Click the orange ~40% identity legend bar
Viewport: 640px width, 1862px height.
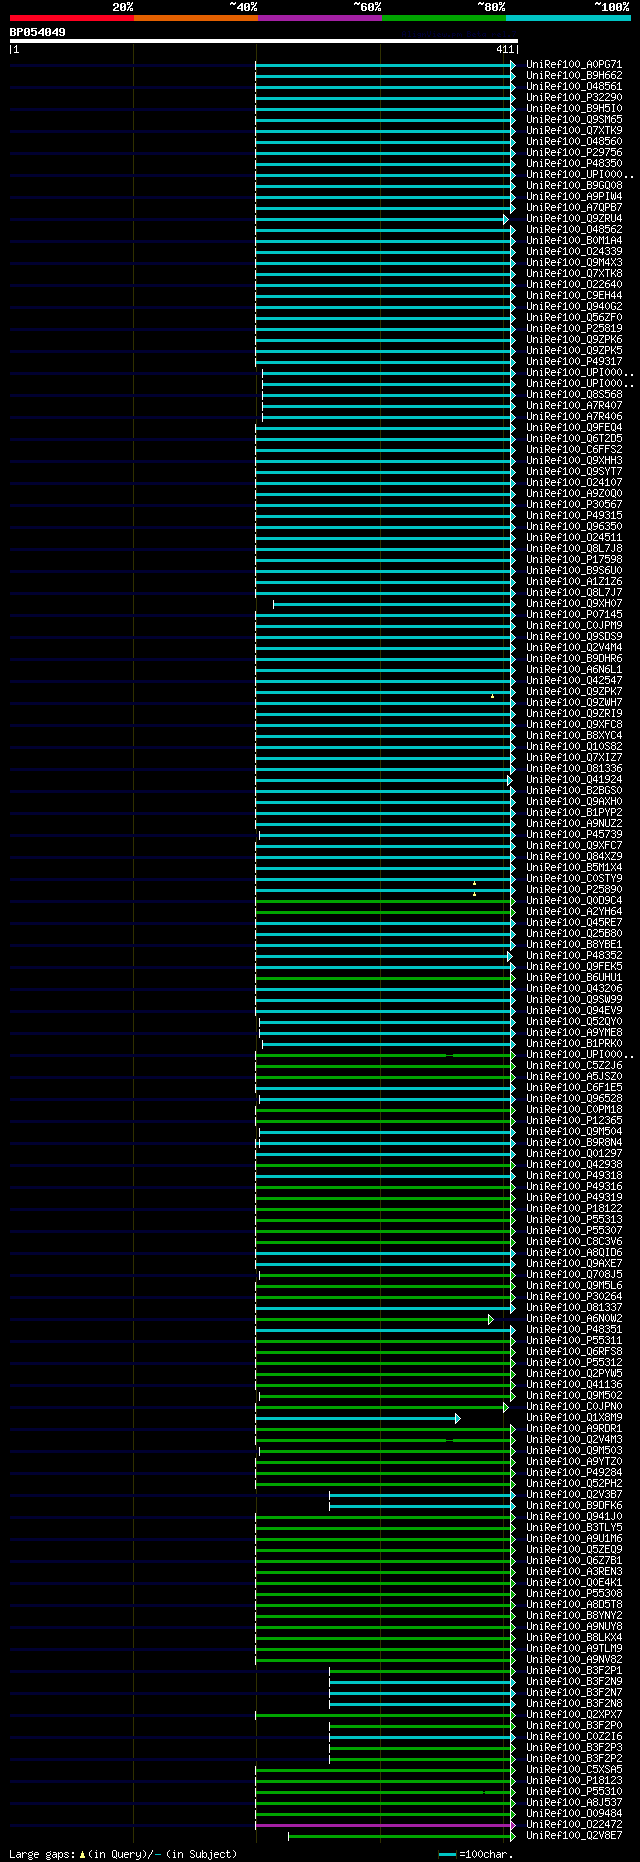coord(195,18)
